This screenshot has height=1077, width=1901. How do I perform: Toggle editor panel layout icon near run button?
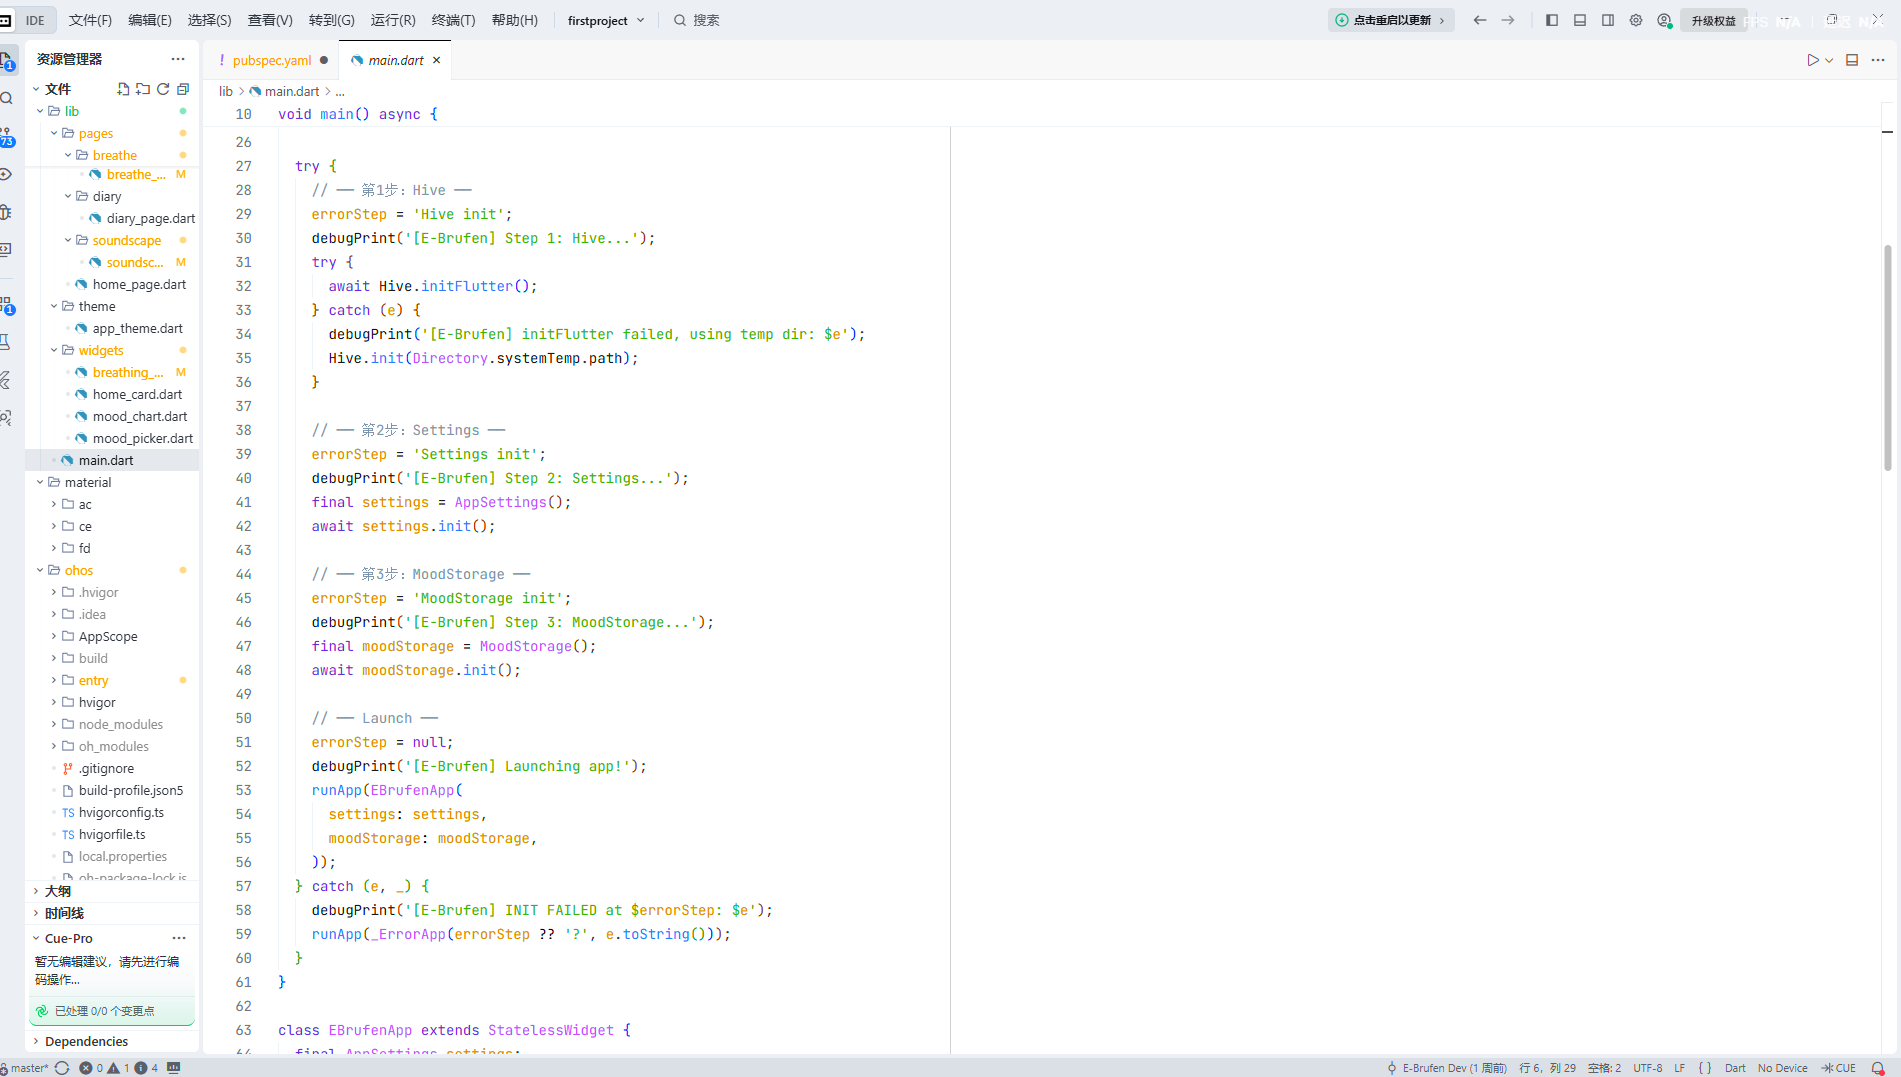click(x=1852, y=60)
